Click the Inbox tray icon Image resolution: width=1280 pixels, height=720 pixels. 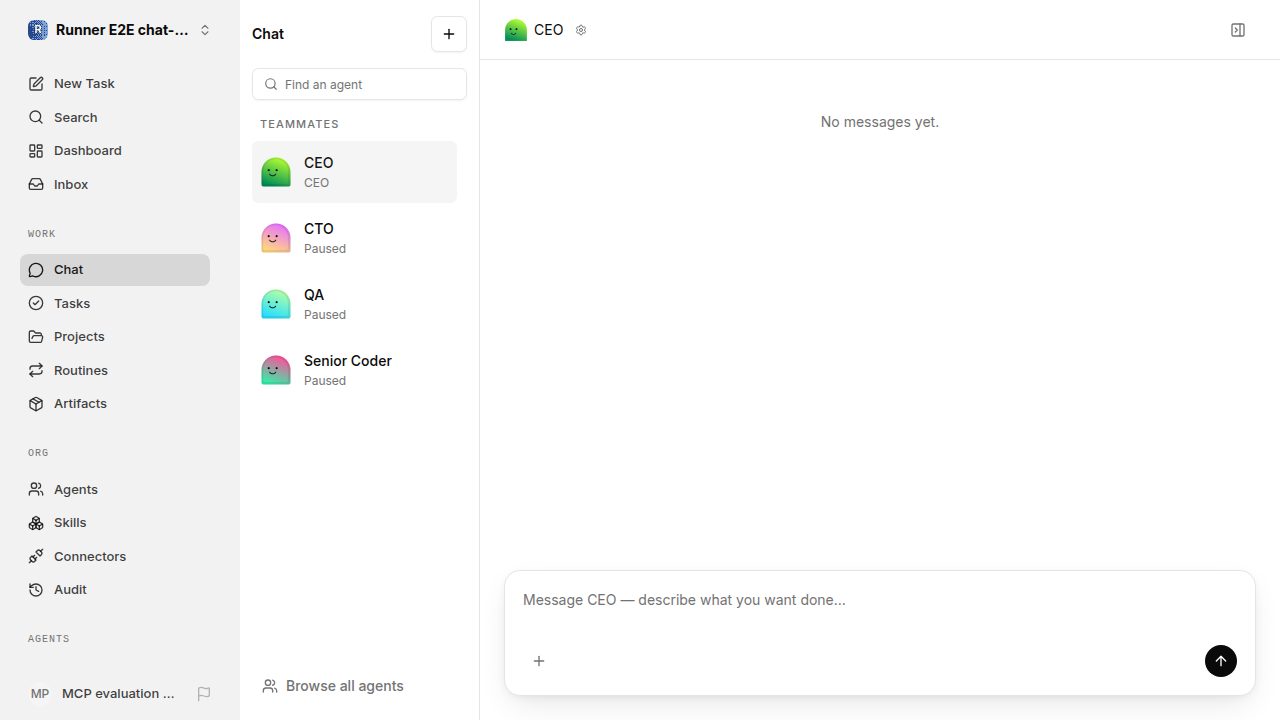click(x=36, y=185)
